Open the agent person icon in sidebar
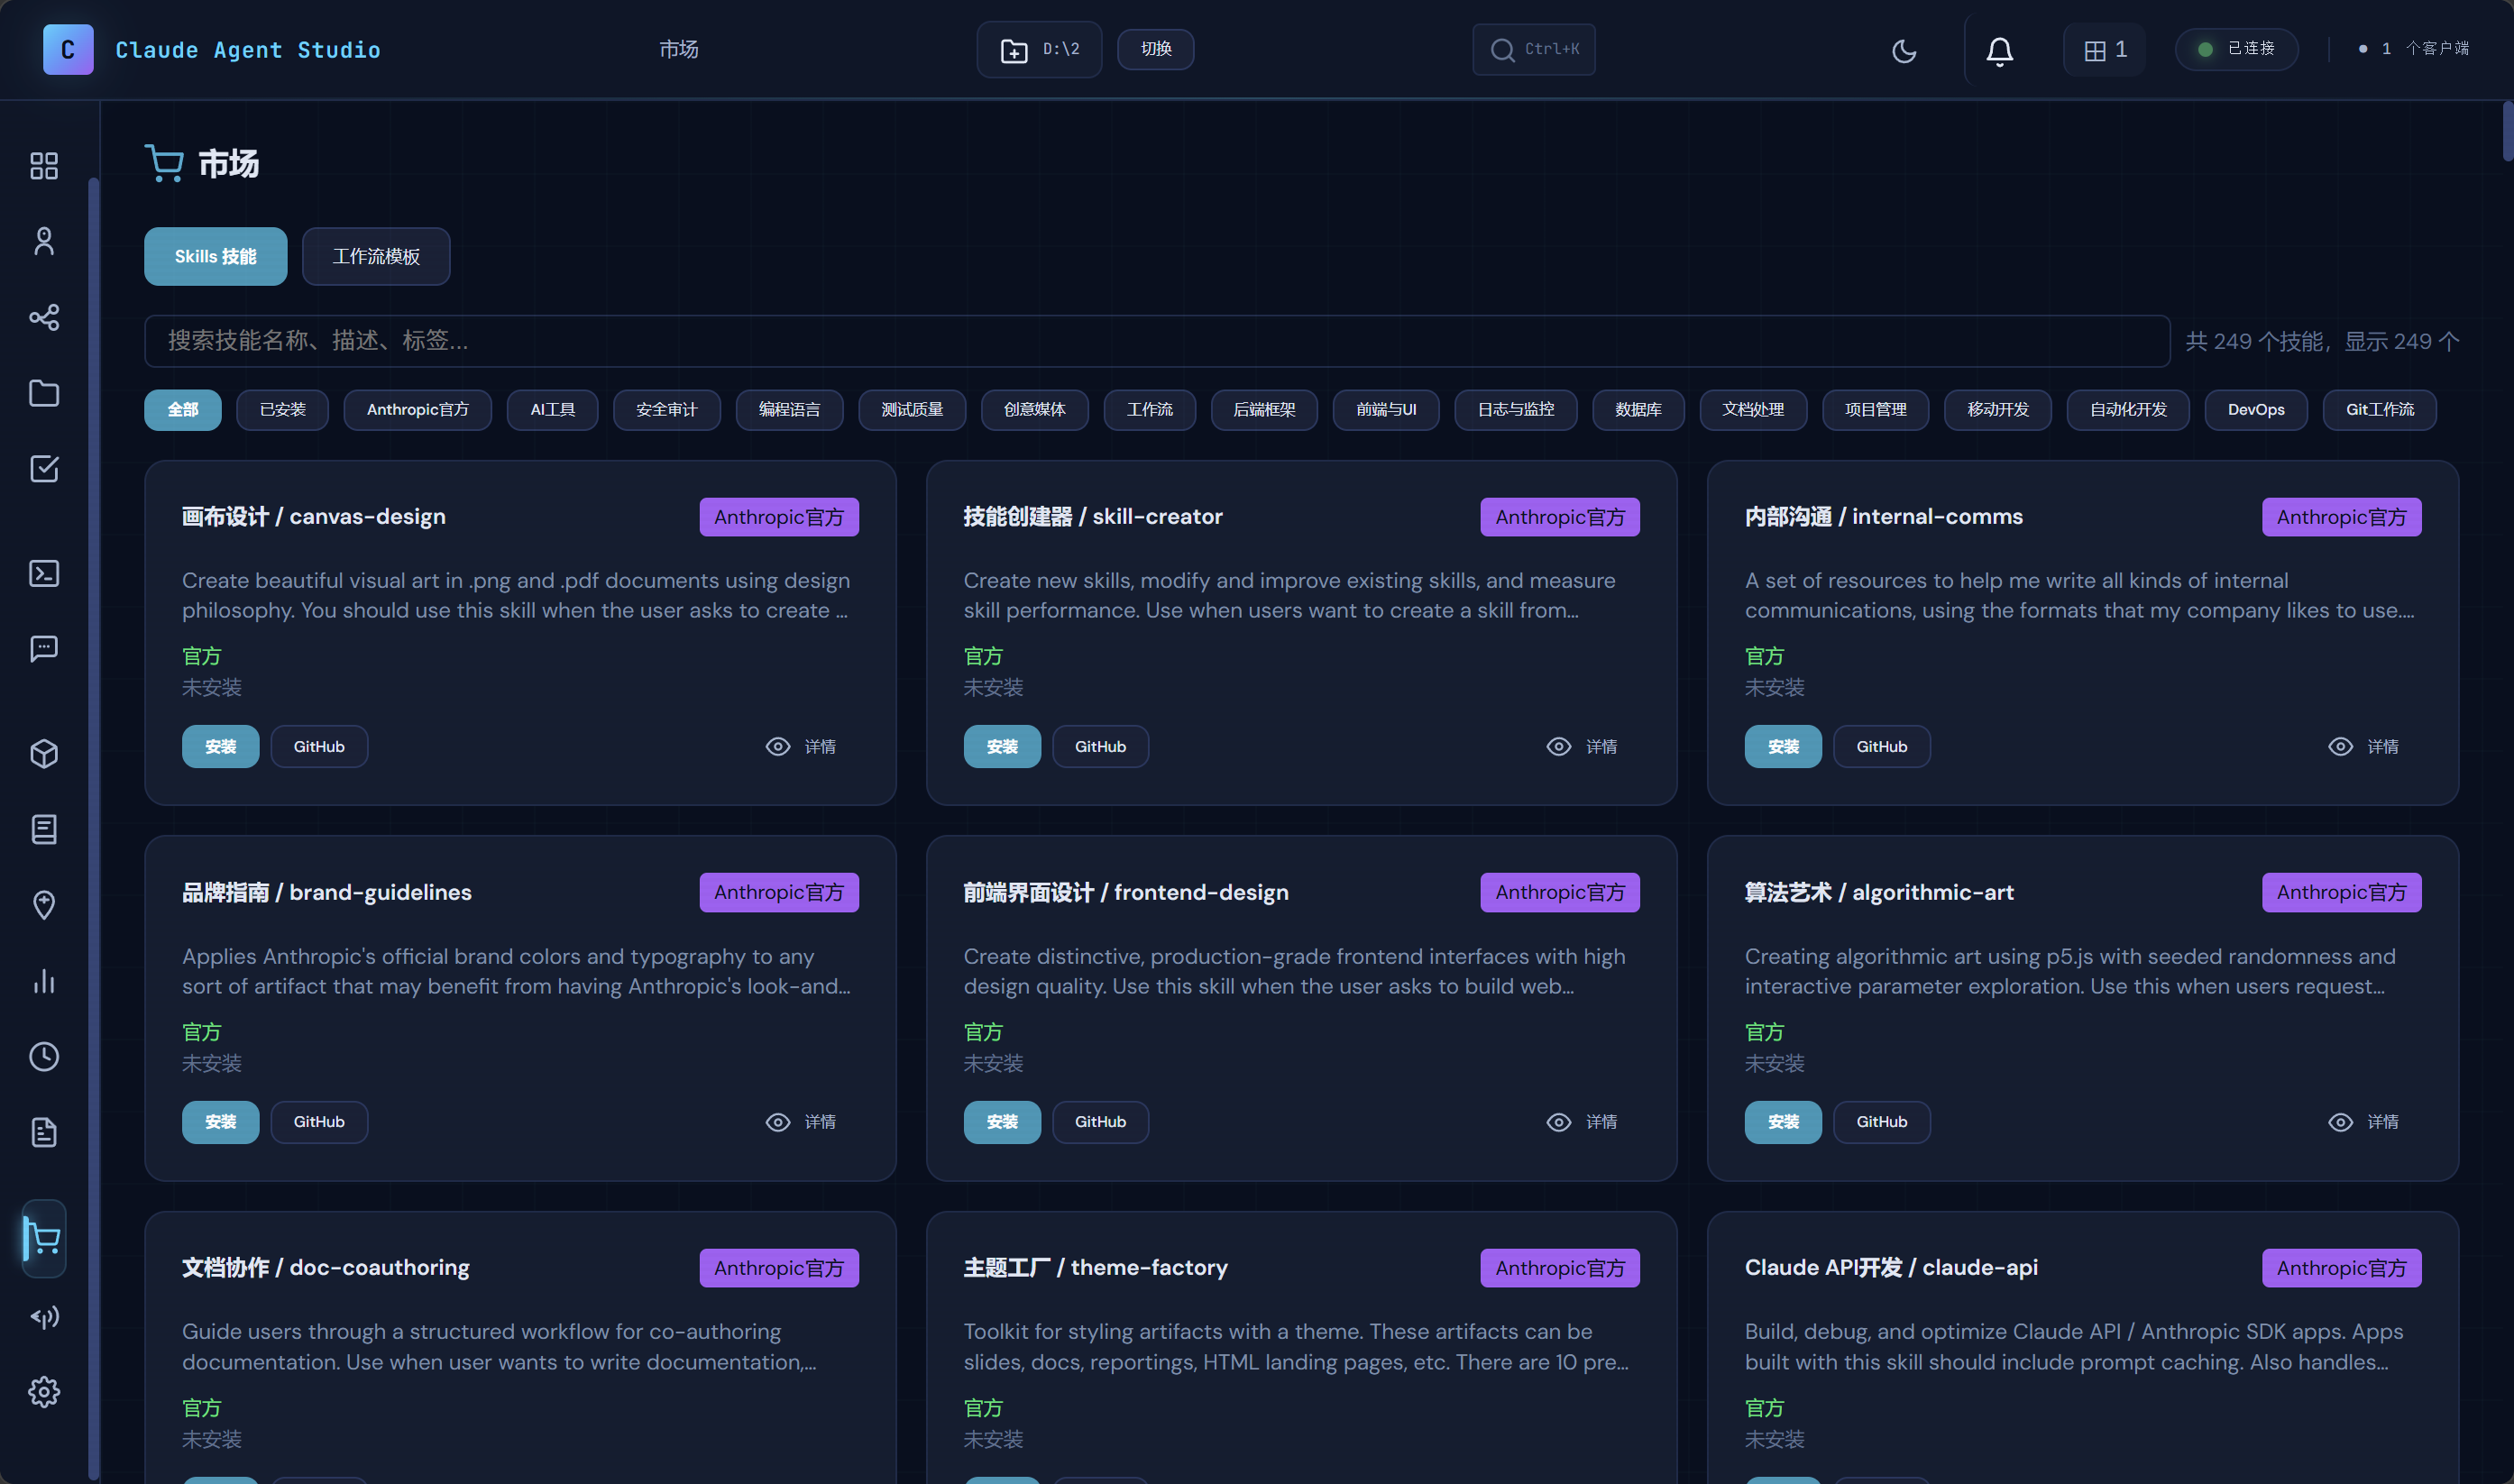The height and width of the screenshot is (1484, 2514). pyautogui.click(x=44, y=241)
